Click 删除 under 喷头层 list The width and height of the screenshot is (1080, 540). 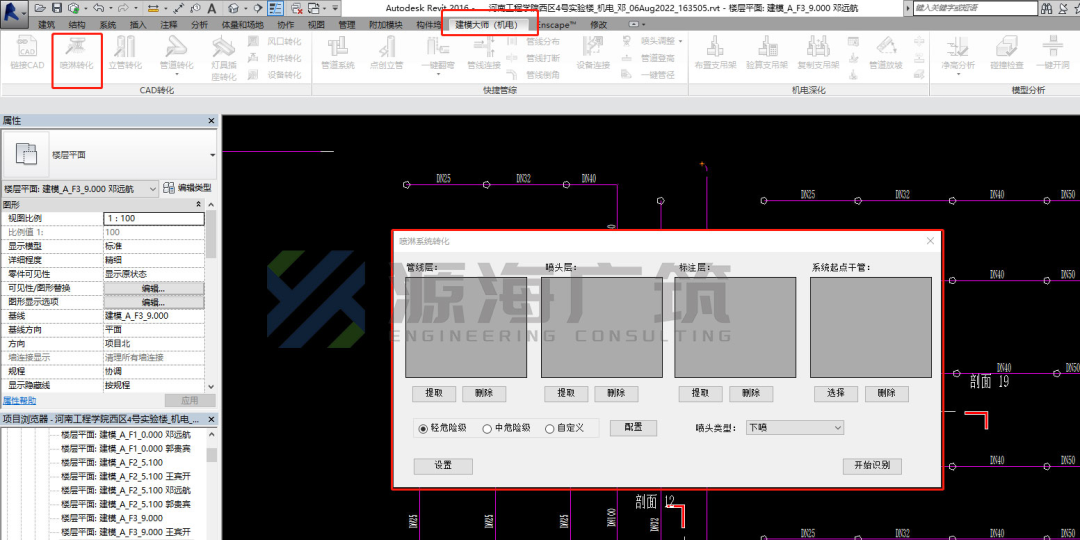(x=616, y=394)
